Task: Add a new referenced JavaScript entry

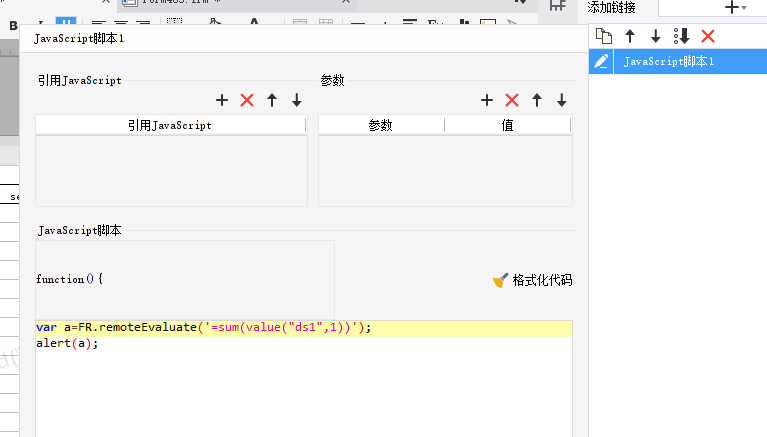Action: tap(222, 100)
